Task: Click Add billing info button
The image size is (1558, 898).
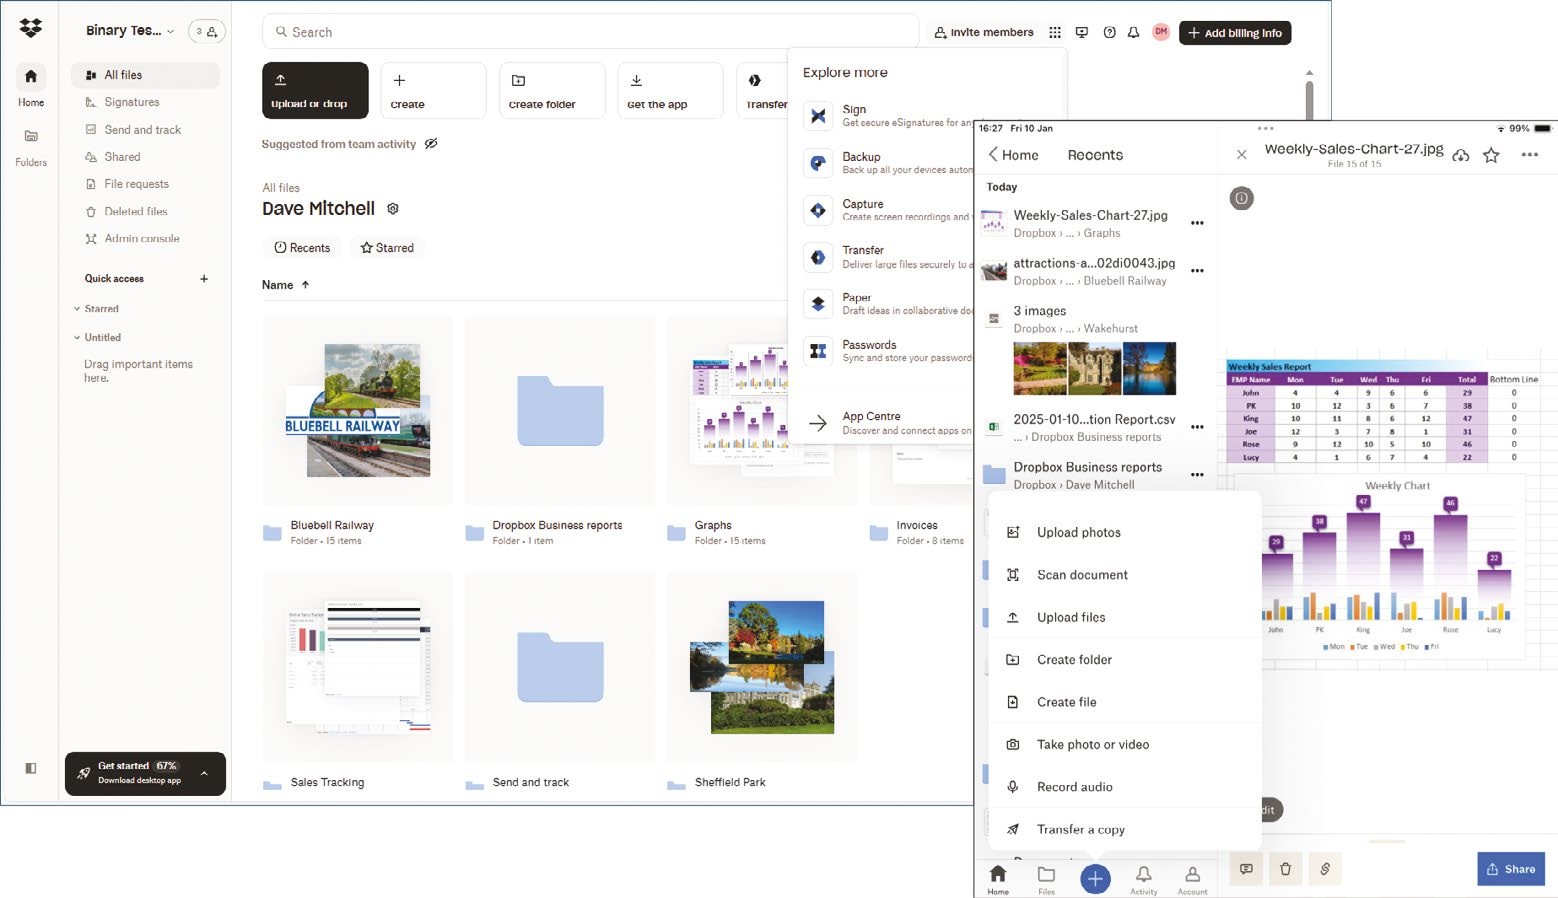Action: coord(1235,33)
